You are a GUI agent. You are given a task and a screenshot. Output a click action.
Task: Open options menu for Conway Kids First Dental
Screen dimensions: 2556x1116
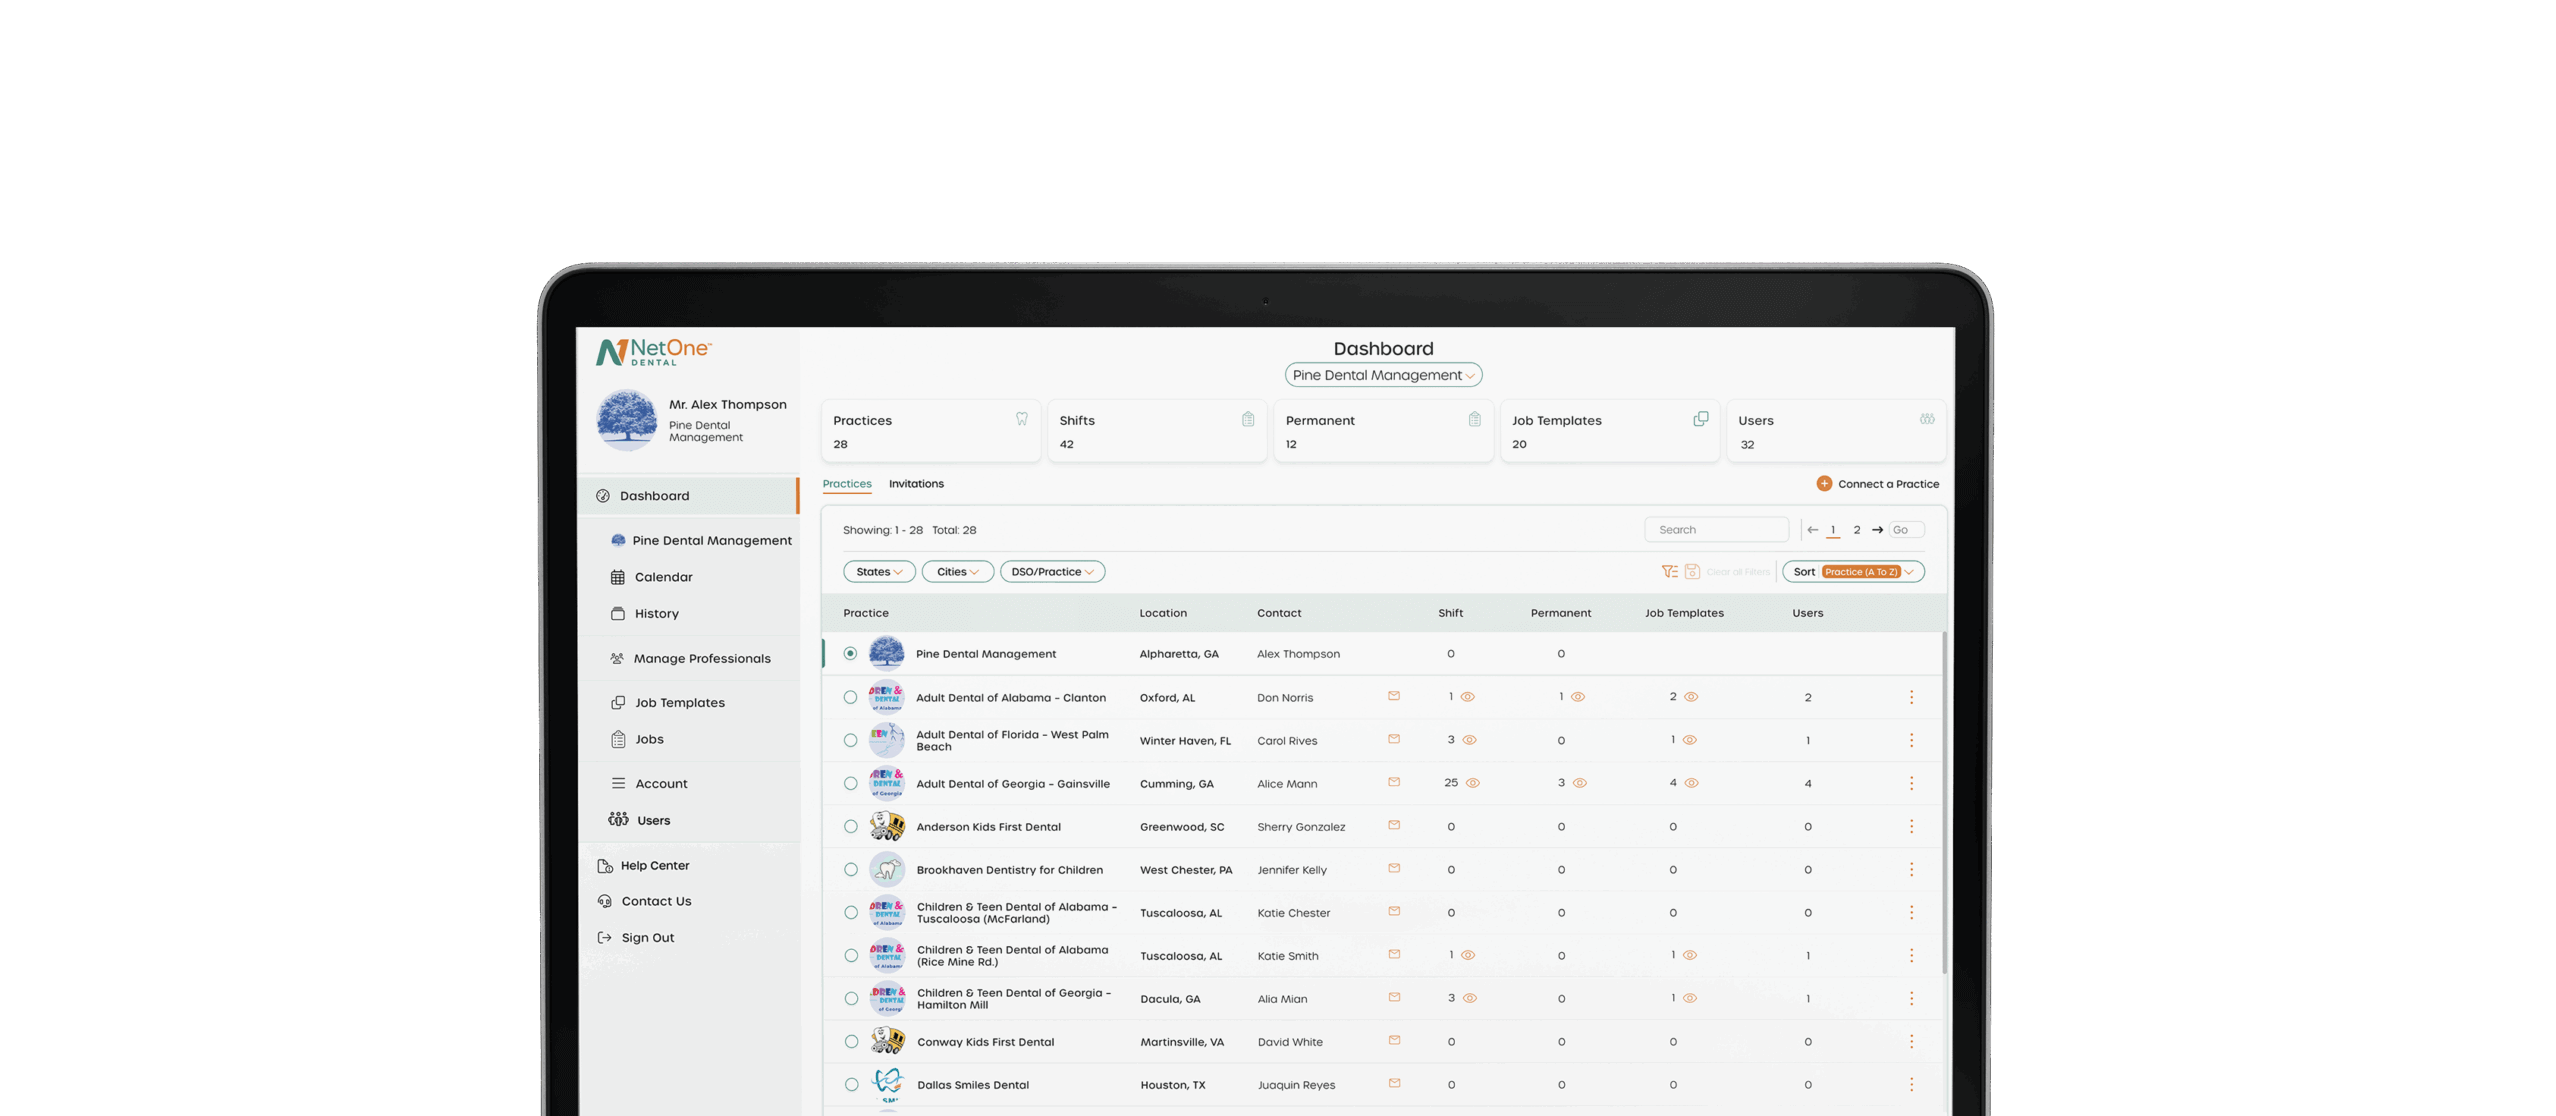[x=1910, y=1041]
